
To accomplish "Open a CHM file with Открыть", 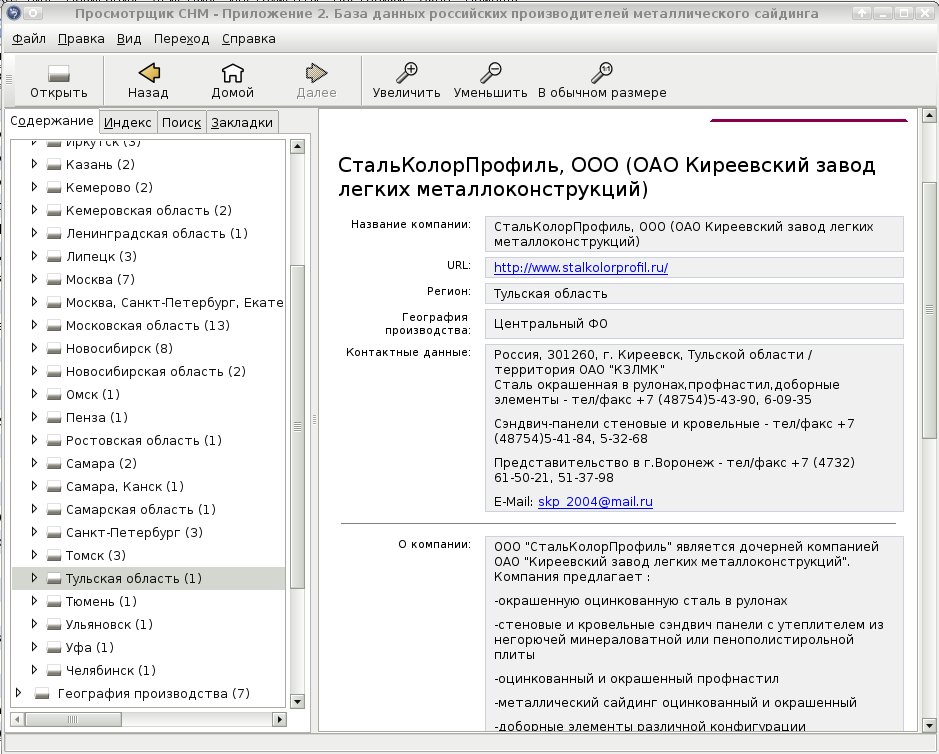I will click(59, 81).
